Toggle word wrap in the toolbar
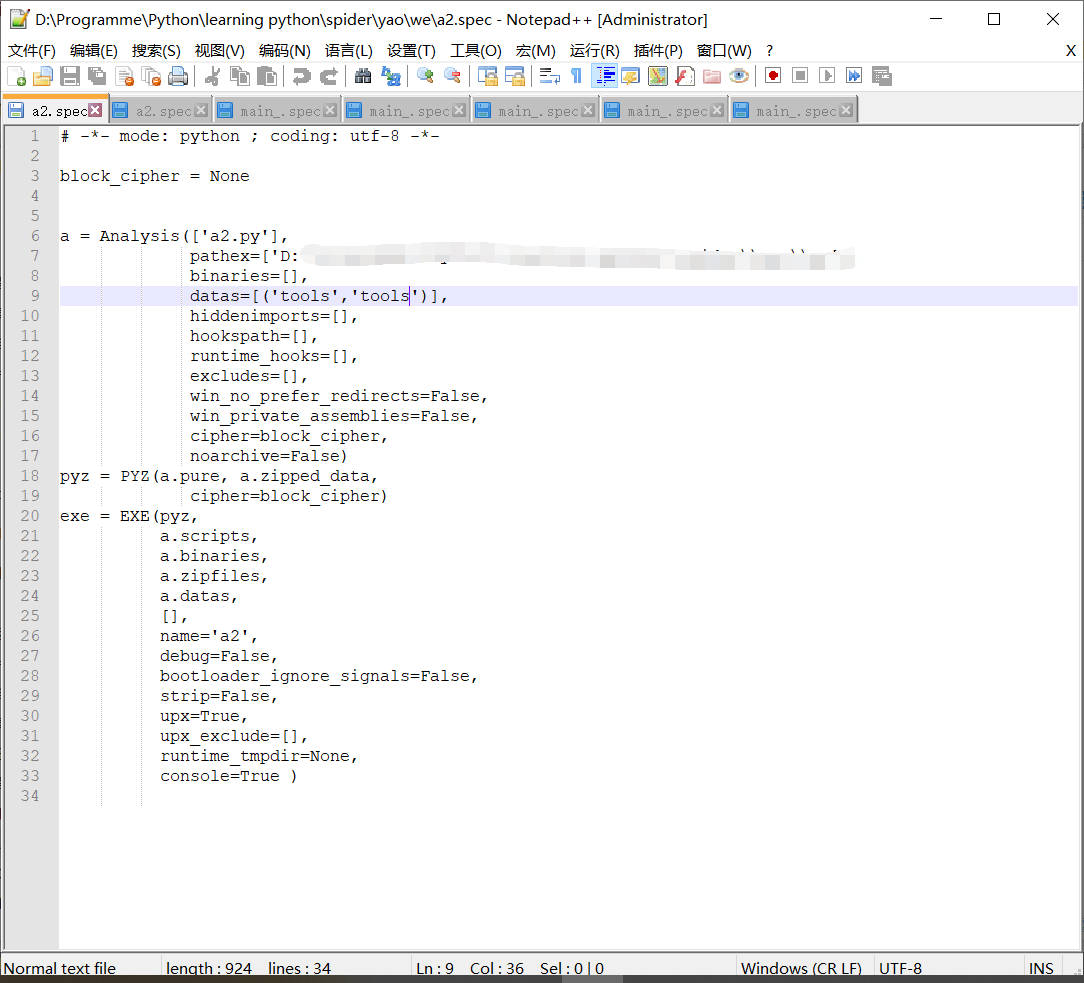The height and width of the screenshot is (983, 1084). 550,76
